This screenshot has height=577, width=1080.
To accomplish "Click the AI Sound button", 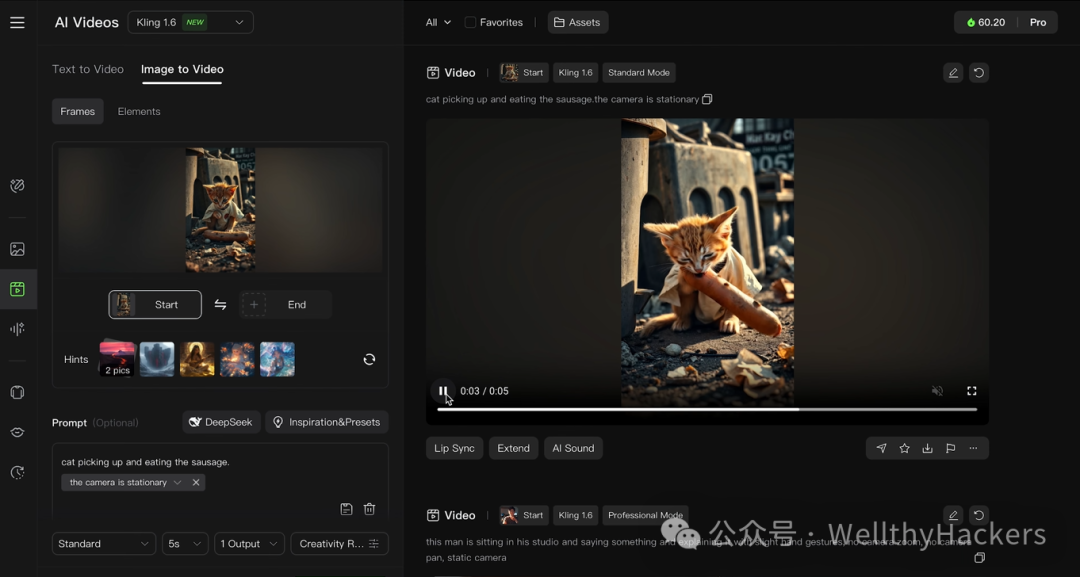I will pos(573,448).
